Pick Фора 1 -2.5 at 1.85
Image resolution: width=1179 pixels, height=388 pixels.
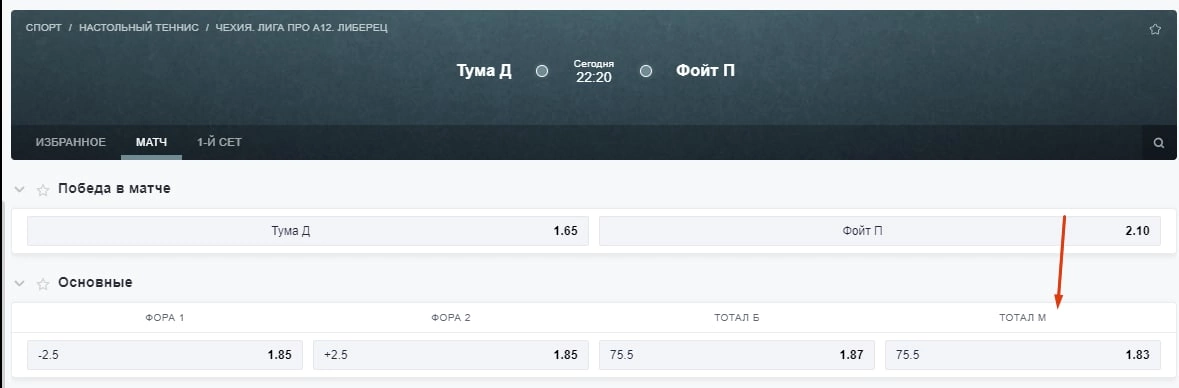[x=165, y=355]
